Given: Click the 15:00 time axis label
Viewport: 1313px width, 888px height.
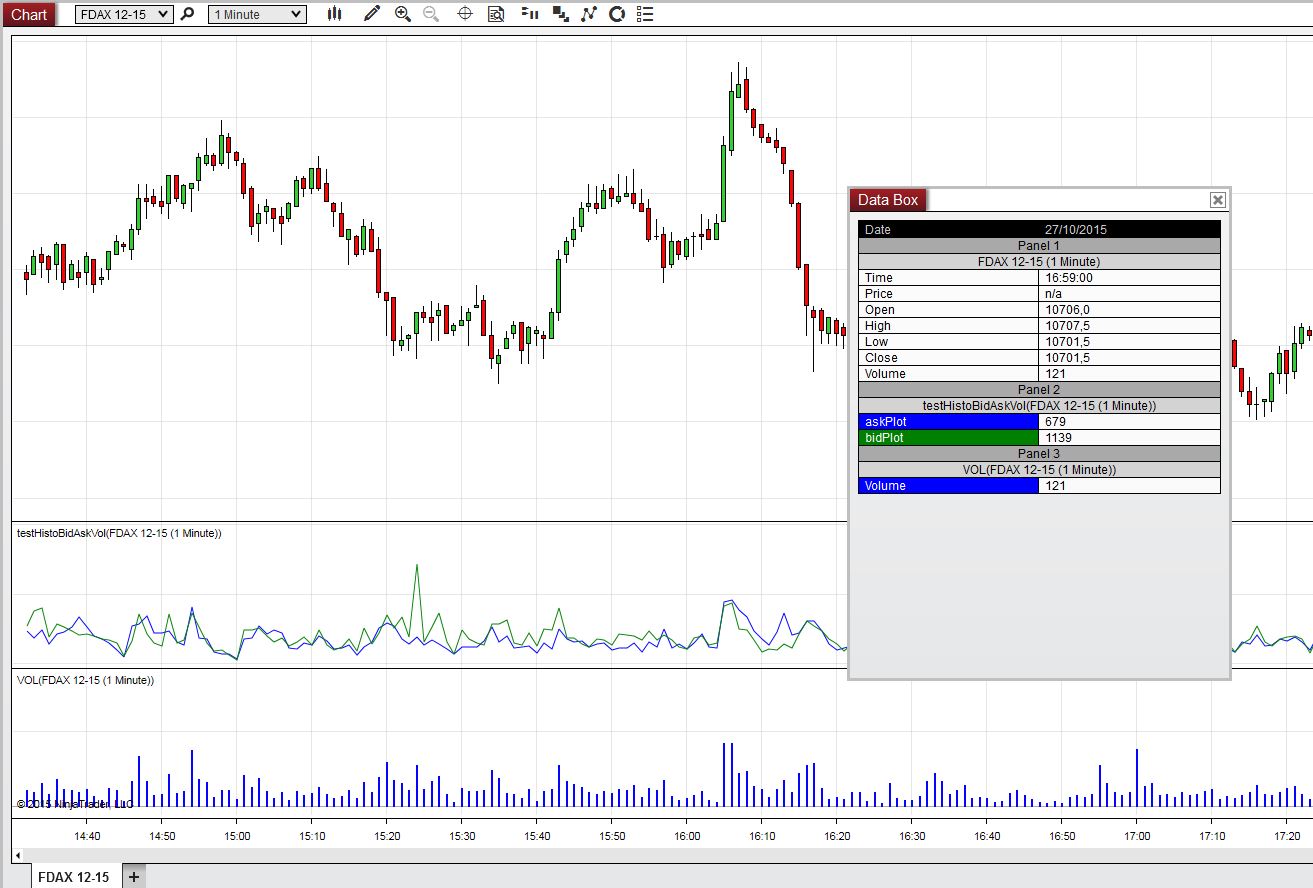Looking at the screenshot, I should point(237,836).
